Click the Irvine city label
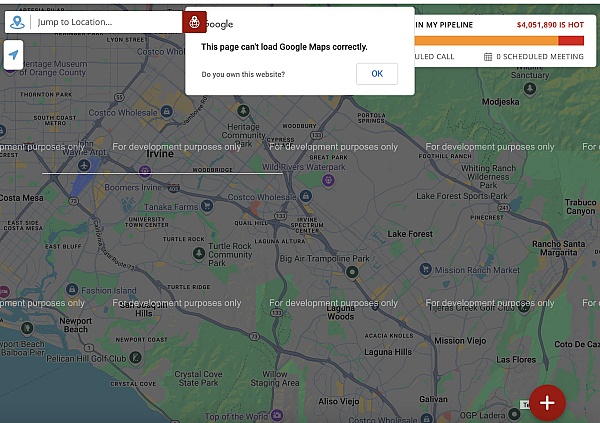 coord(160,154)
